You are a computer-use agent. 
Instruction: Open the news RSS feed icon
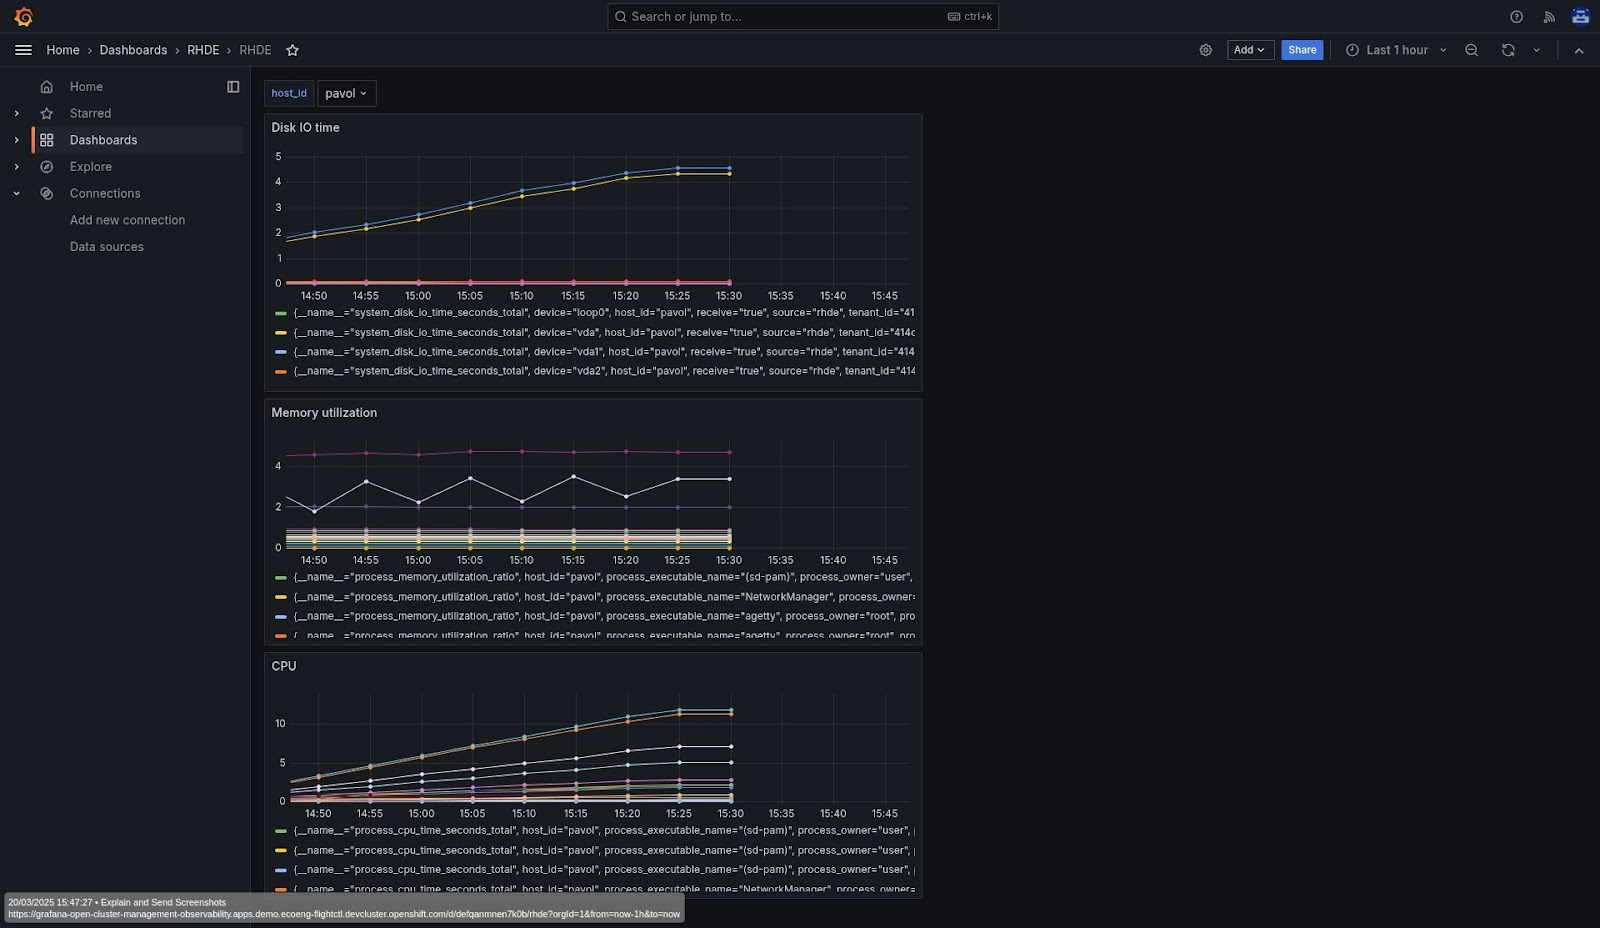click(x=1549, y=17)
